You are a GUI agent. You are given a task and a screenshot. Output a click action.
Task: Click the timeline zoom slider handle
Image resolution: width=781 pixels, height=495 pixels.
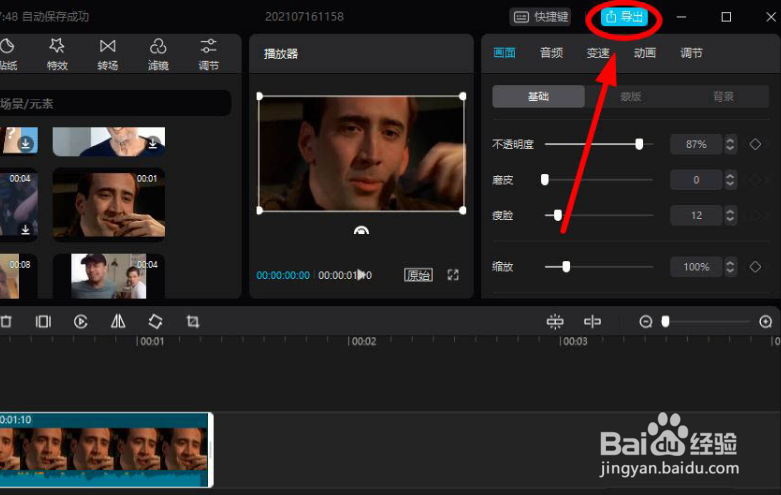pos(665,322)
